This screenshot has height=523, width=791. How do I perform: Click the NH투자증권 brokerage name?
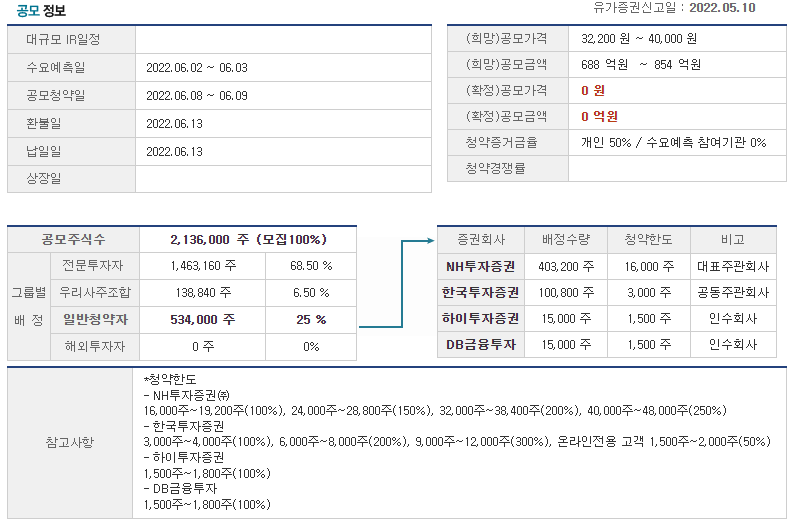[481, 266]
